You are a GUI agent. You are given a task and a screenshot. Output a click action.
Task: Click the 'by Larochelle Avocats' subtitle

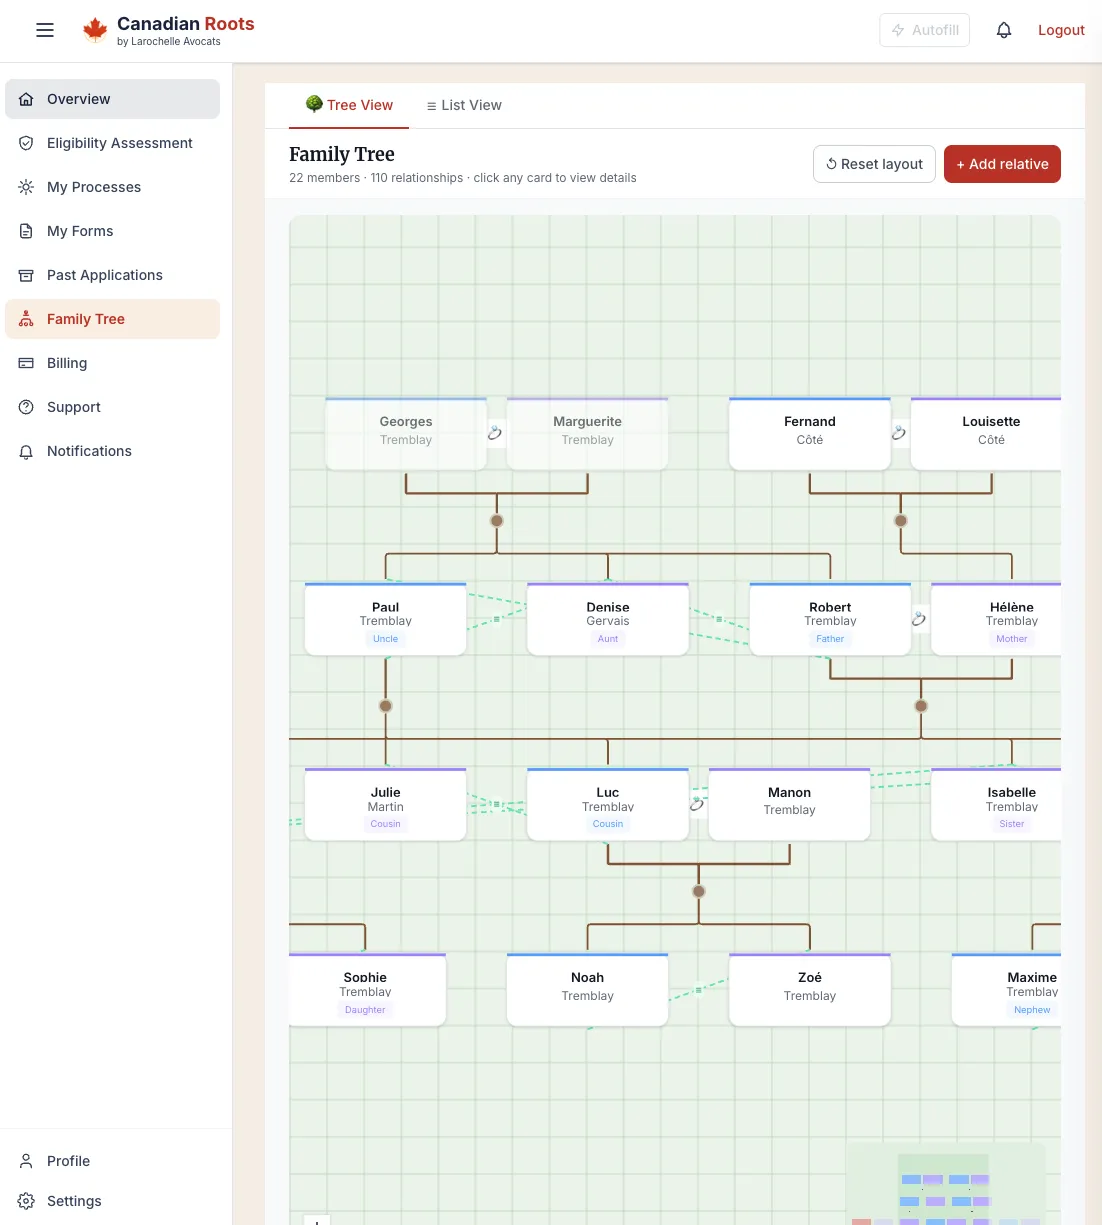tap(169, 42)
